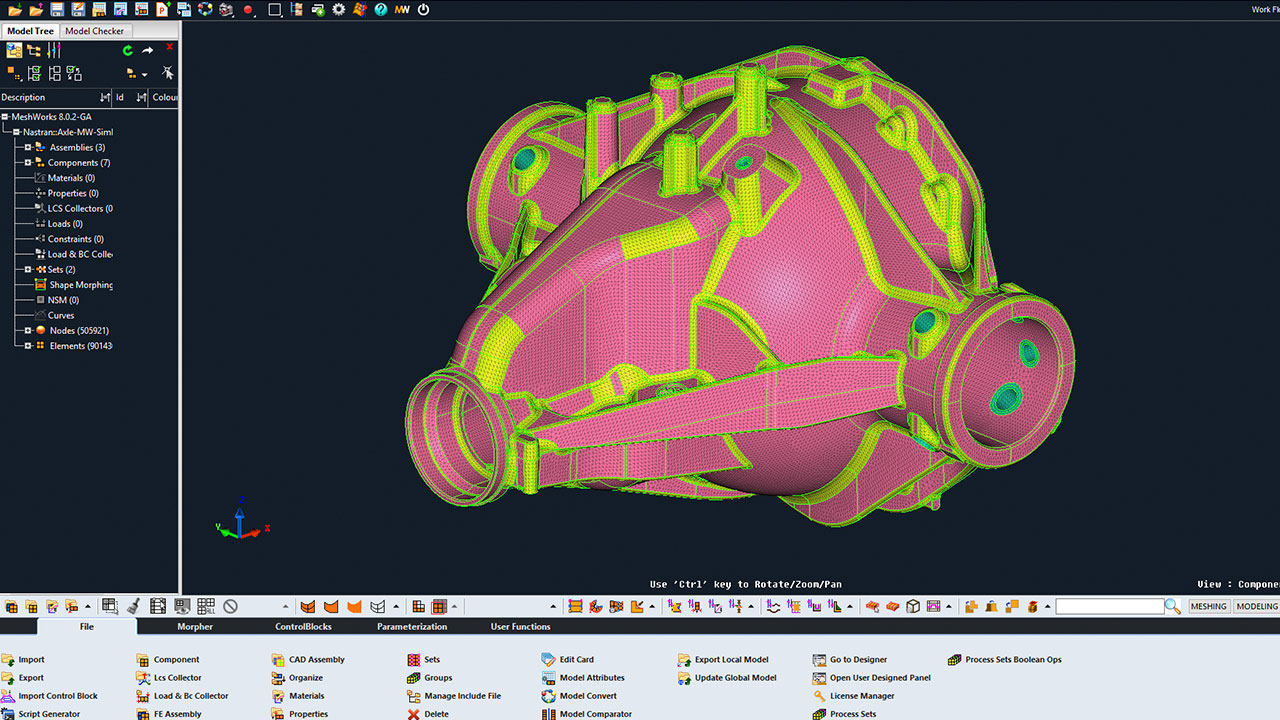Click the License Manager command
Image resolution: width=1280 pixels, height=720 pixels.
coord(861,696)
